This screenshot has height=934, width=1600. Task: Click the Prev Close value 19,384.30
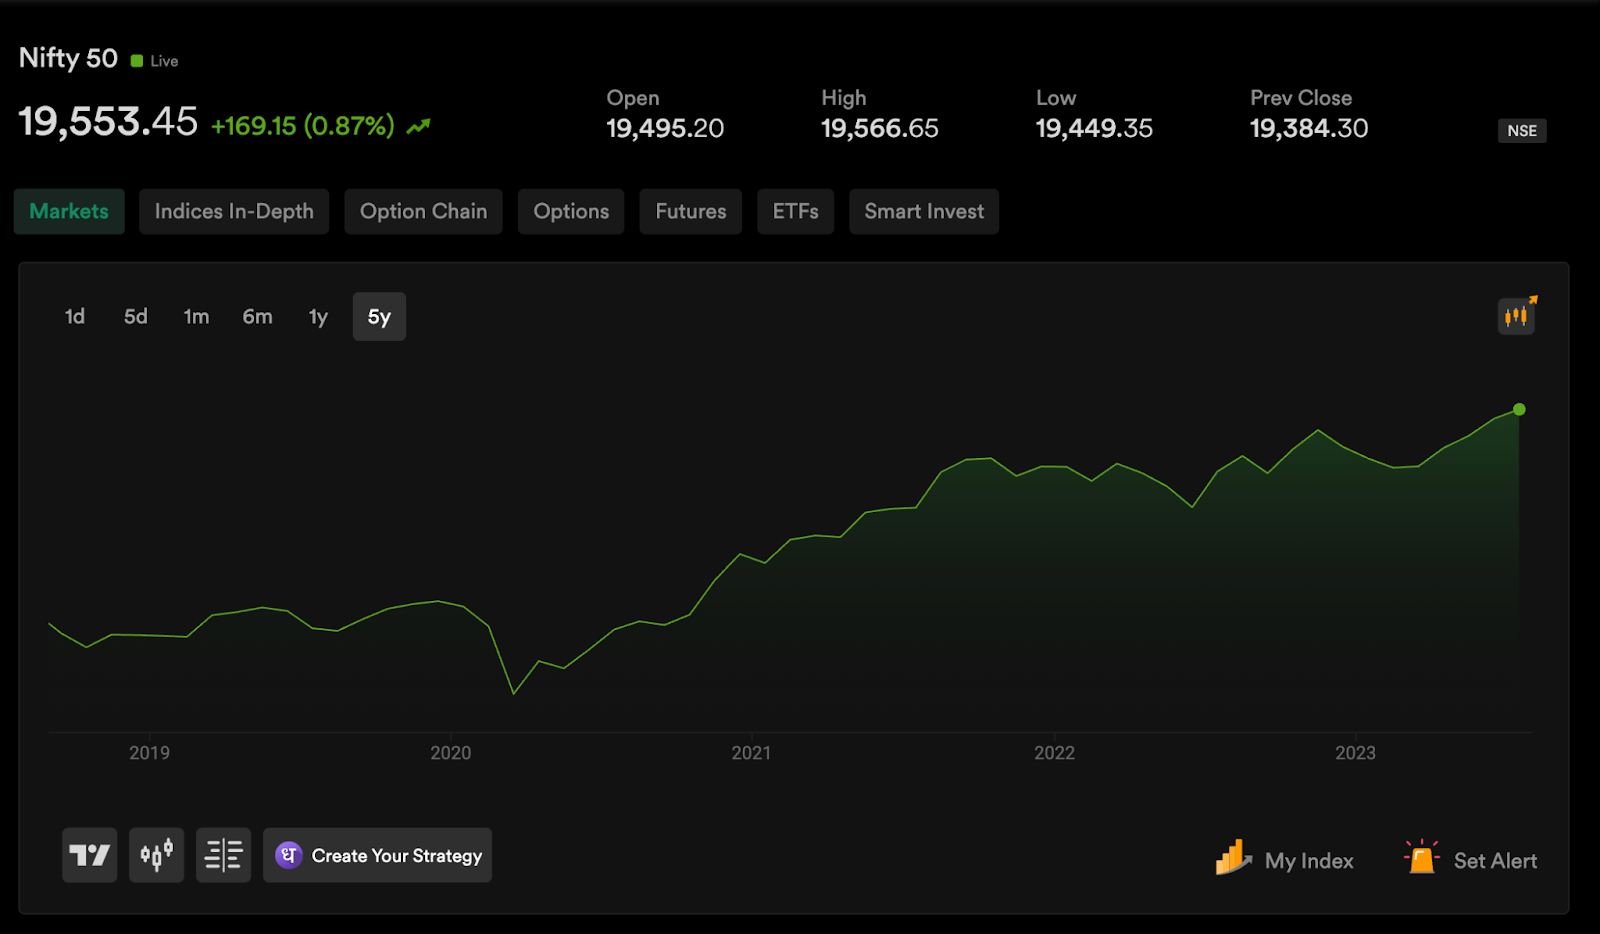(x=1309, y=128)
